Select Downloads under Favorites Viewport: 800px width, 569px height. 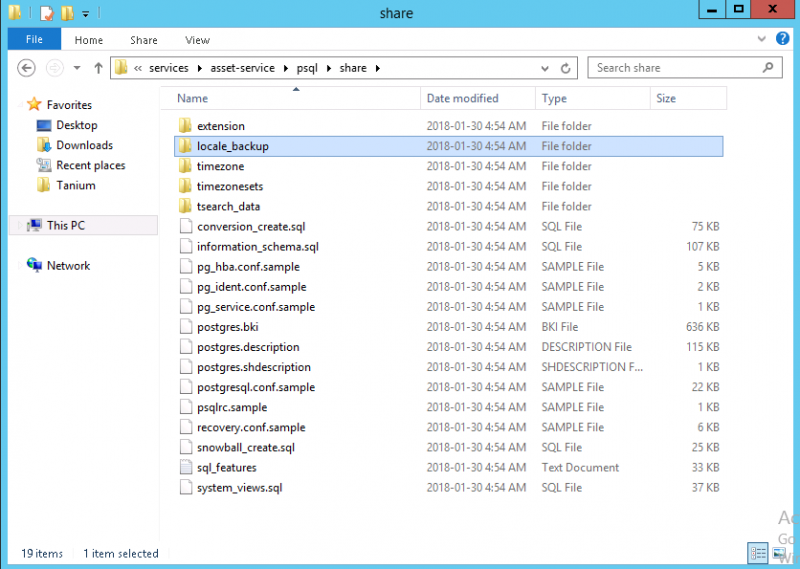pos(84,145)
